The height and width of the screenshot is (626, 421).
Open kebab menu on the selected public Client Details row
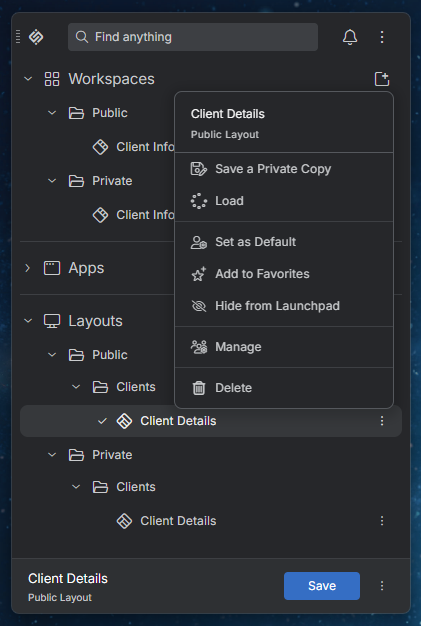[382, 421]
